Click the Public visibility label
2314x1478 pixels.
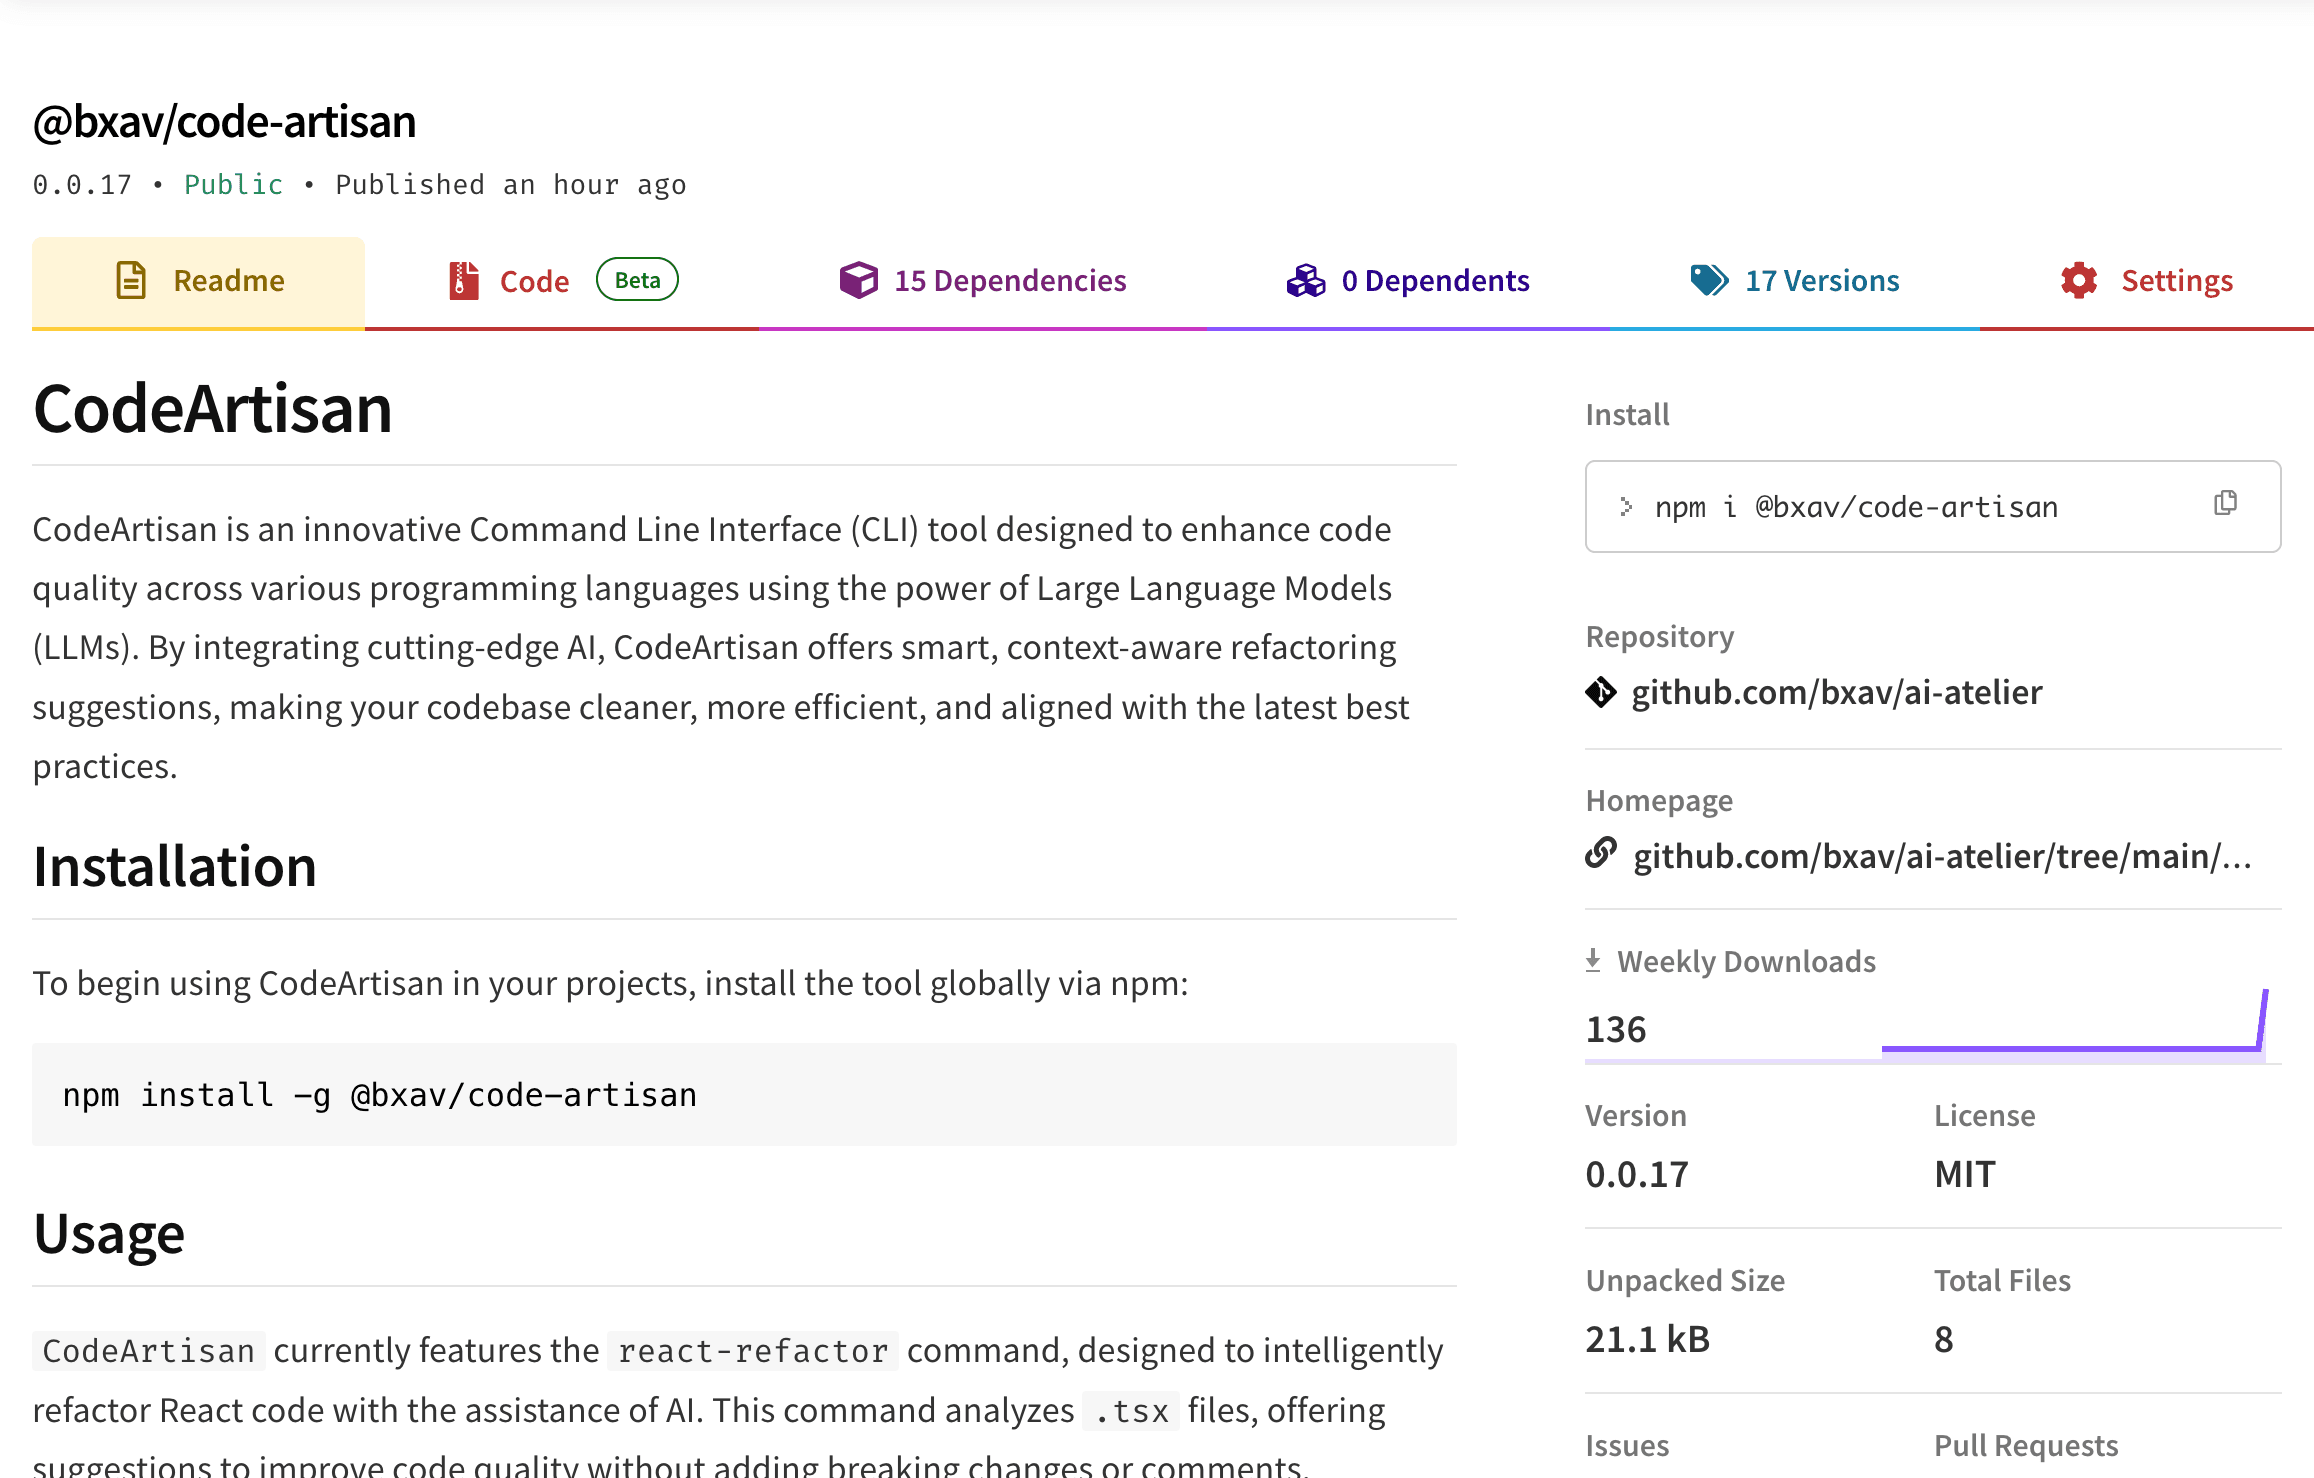(233, 185)
